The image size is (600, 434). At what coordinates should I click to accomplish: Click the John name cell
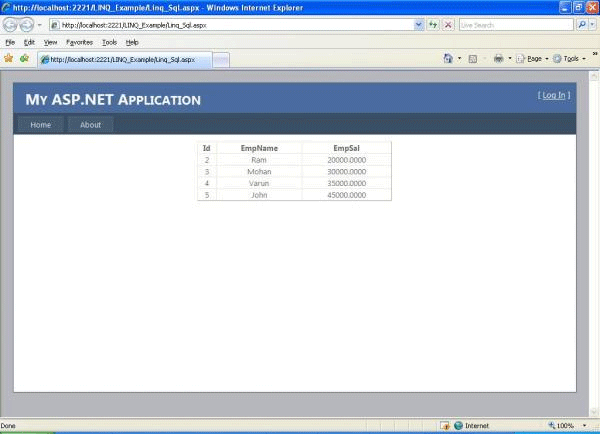259,195
